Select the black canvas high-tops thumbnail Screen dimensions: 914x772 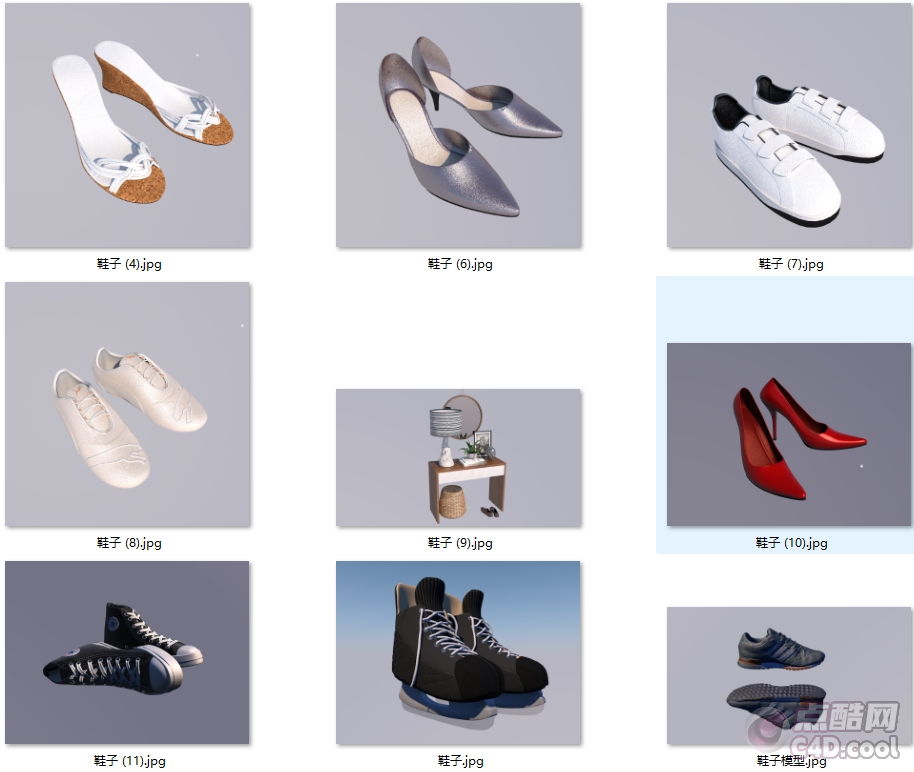(127, 652)
